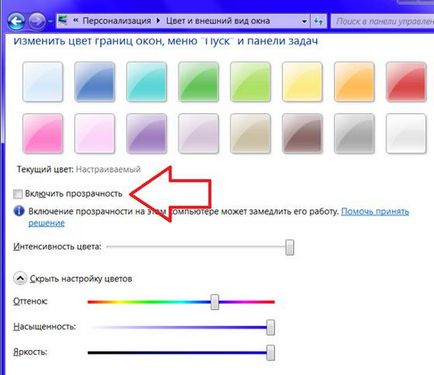Enable the «Включить прозрачность» checkbox
Viewport: 434px width, 375px height.
[x=18, y=194]
